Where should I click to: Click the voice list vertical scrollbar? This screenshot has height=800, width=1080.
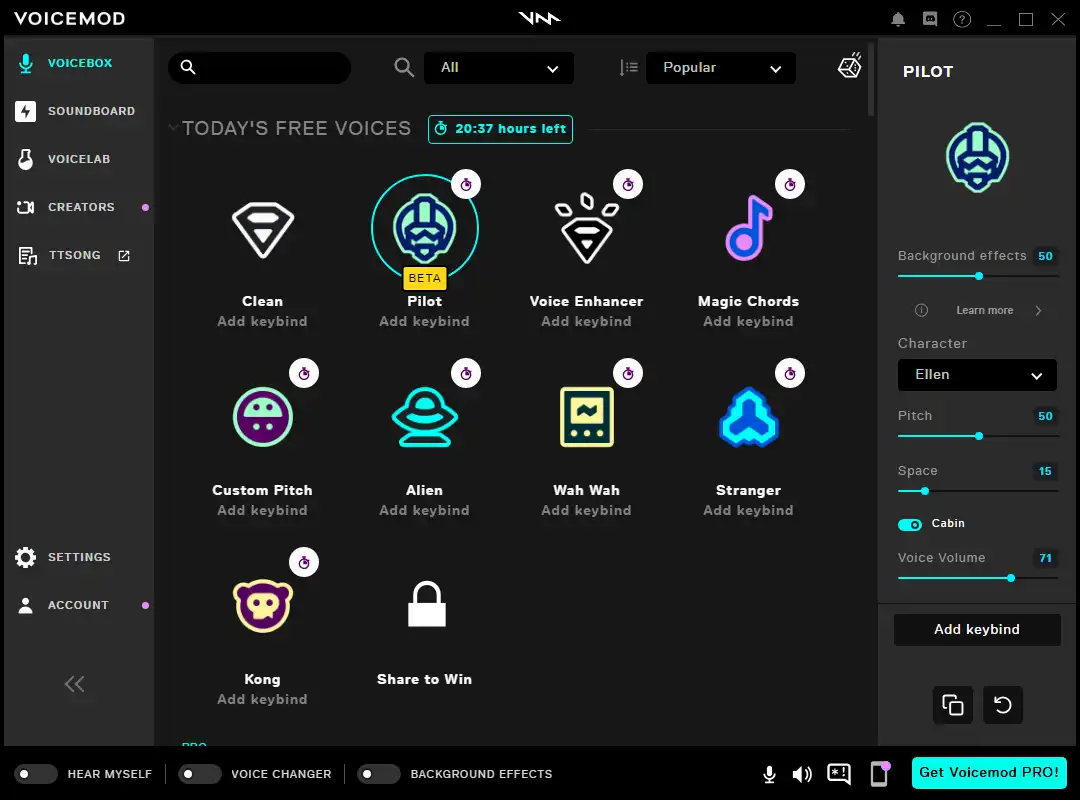click(x=871, y=79)
